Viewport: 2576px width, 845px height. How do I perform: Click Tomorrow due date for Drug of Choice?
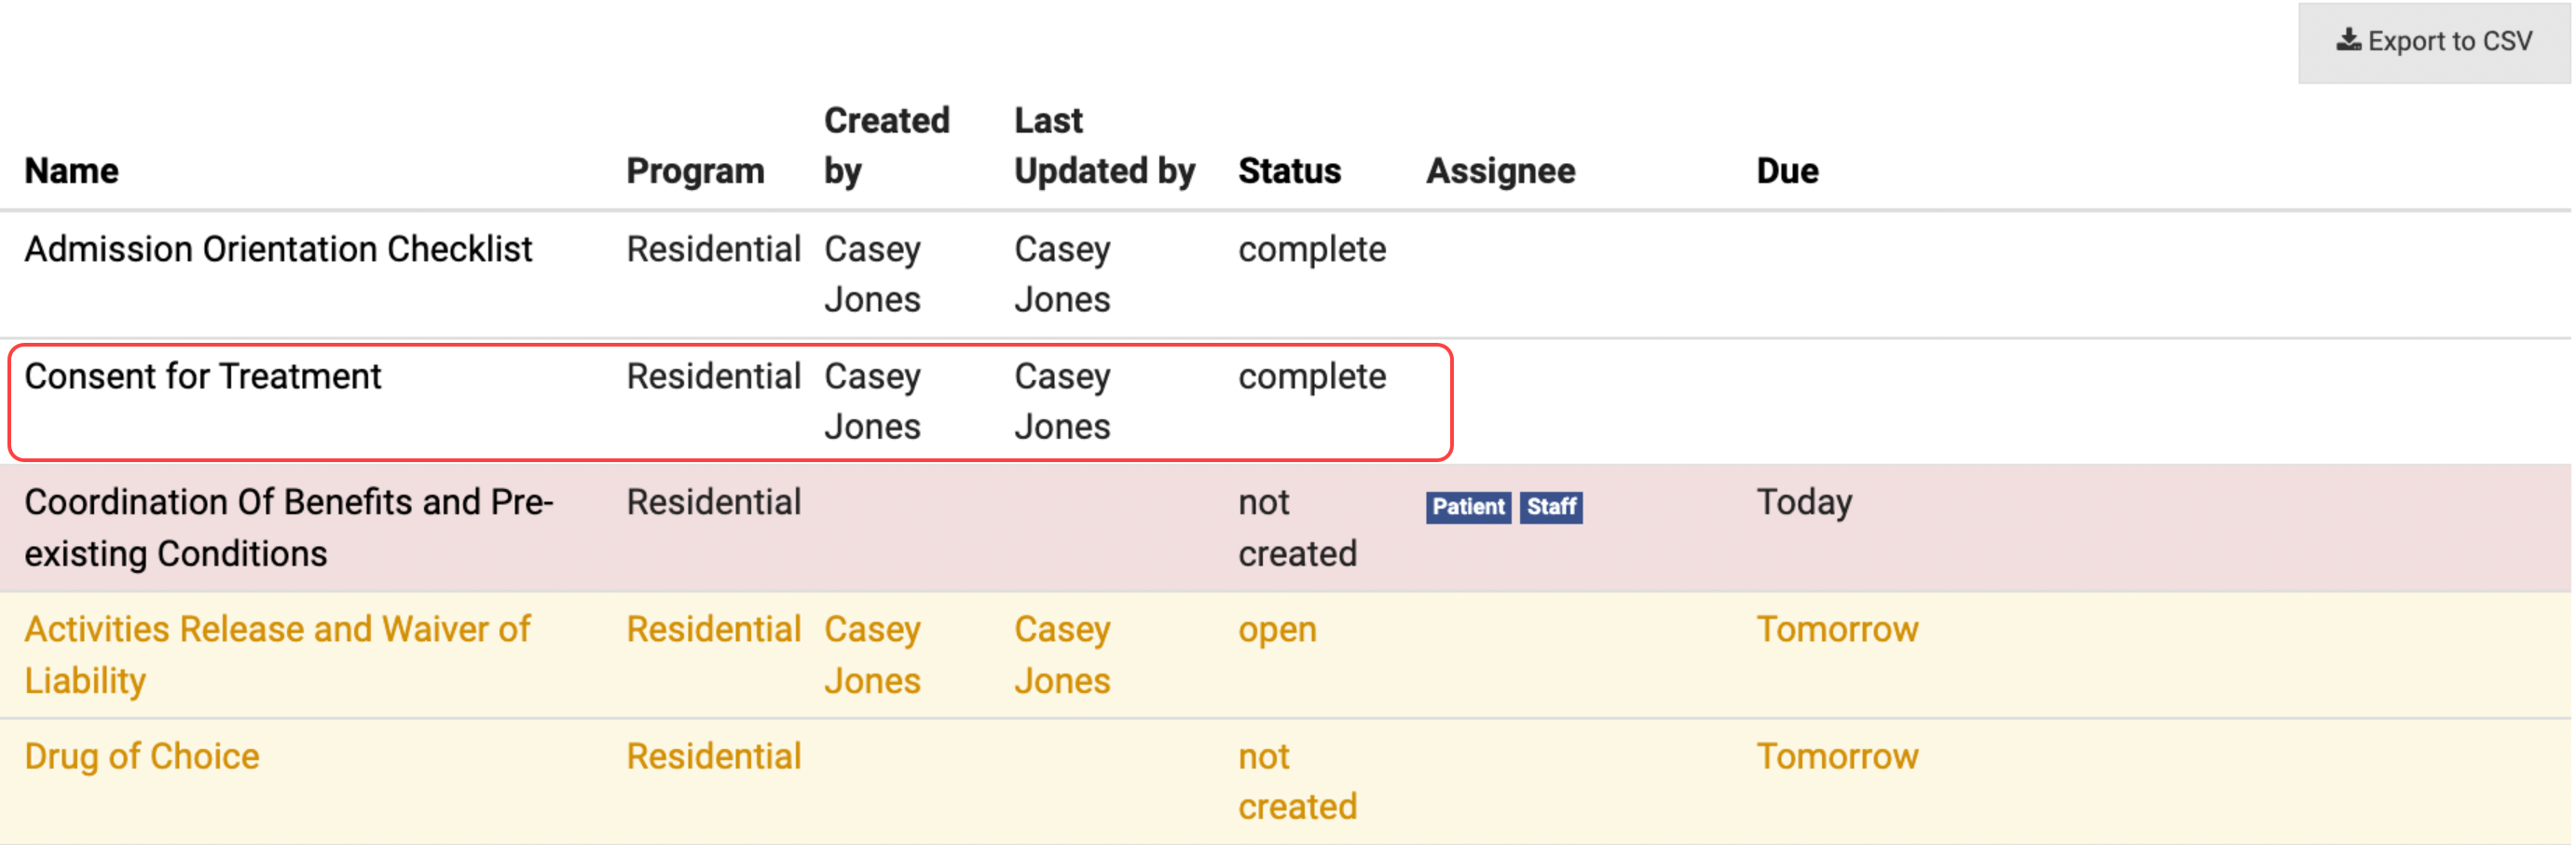point(1837,756)
